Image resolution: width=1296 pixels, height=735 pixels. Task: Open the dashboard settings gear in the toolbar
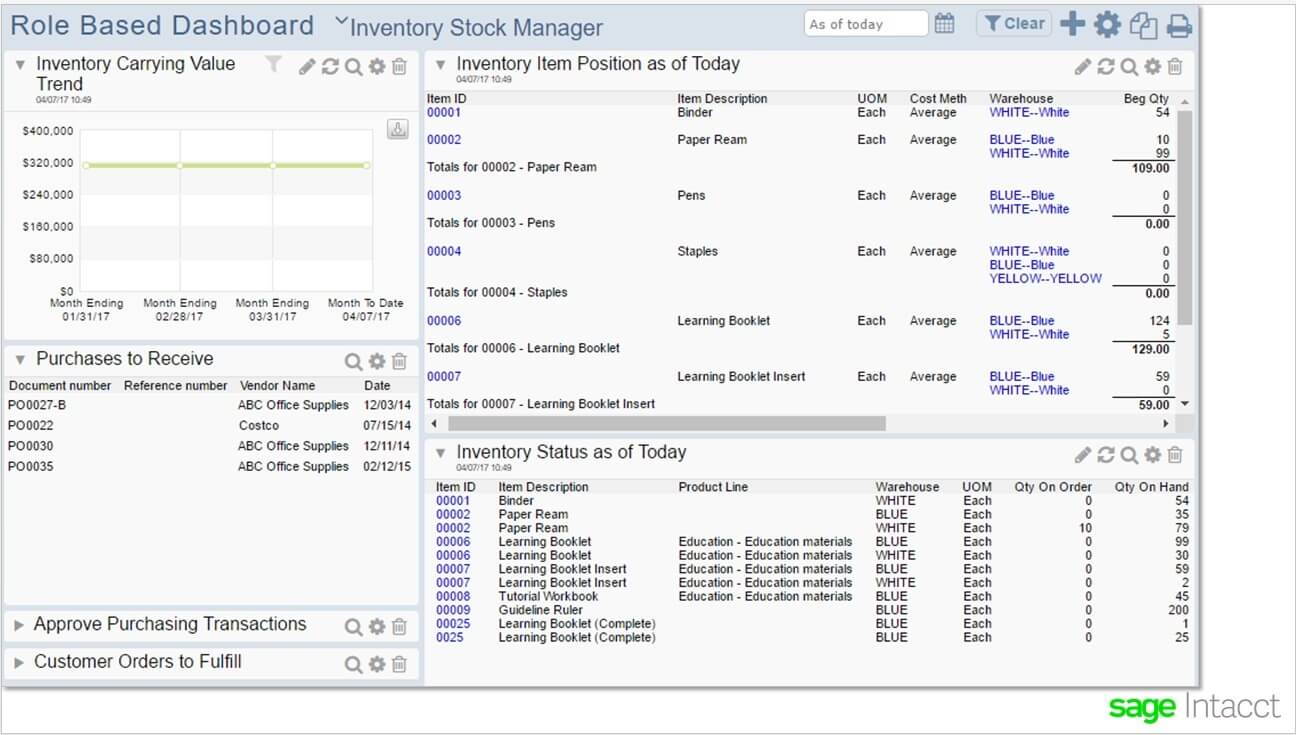click(x=1106, y=23)
